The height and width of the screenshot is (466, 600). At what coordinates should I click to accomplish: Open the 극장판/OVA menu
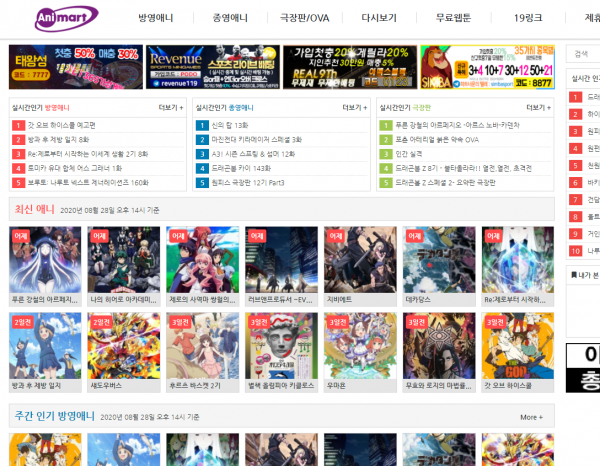point(305,18)
